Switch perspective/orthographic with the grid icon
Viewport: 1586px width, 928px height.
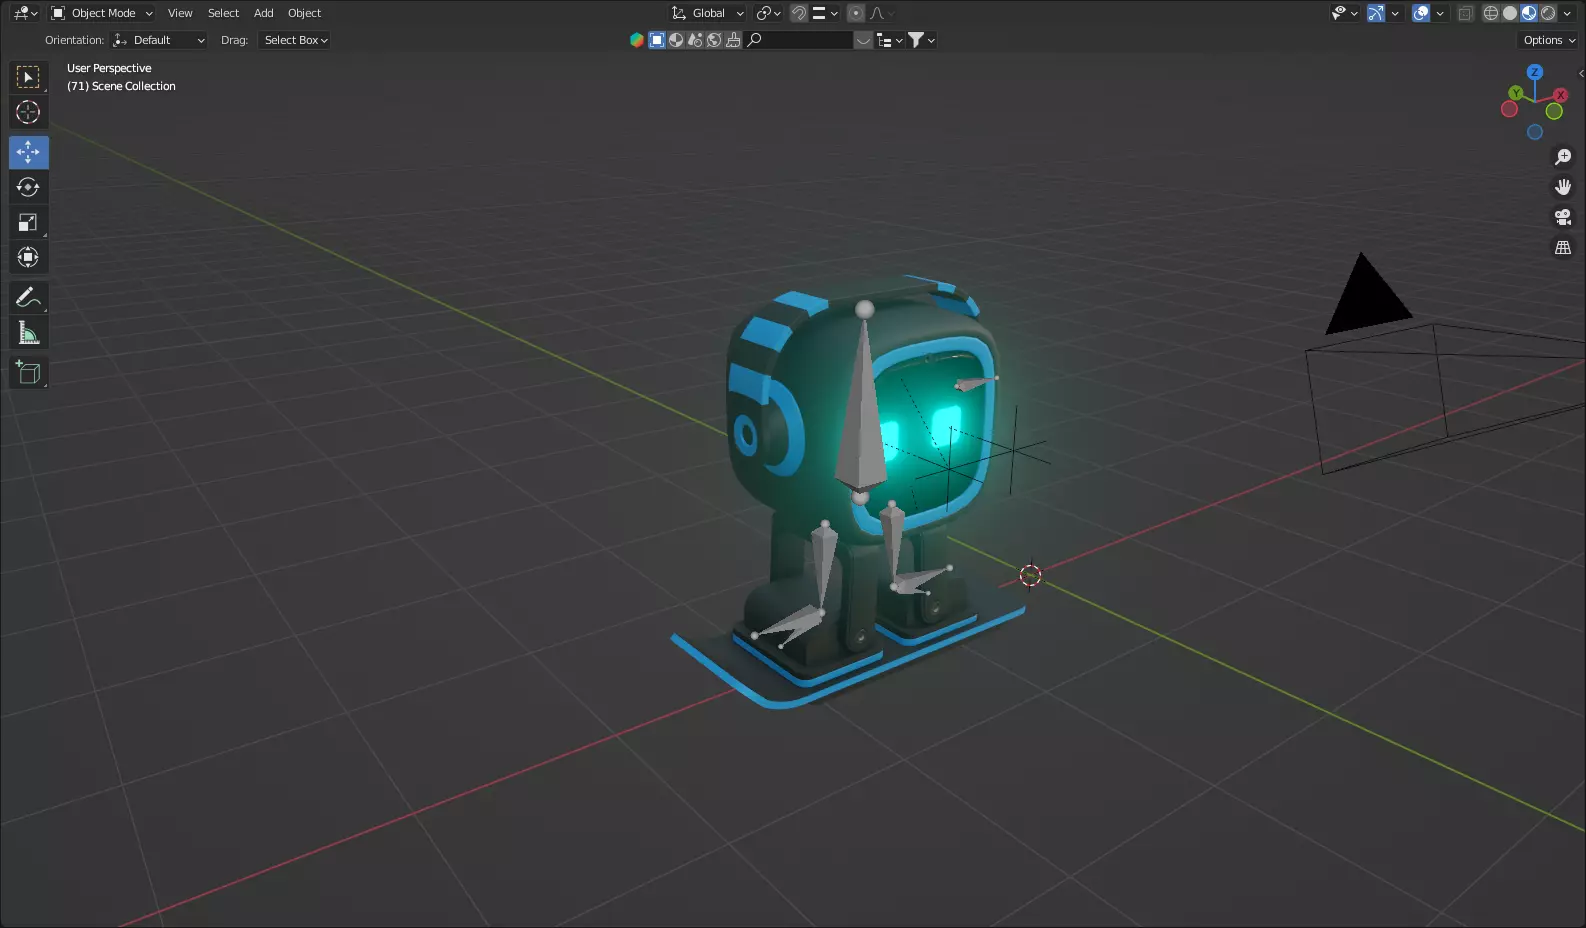pos(1563,247)
